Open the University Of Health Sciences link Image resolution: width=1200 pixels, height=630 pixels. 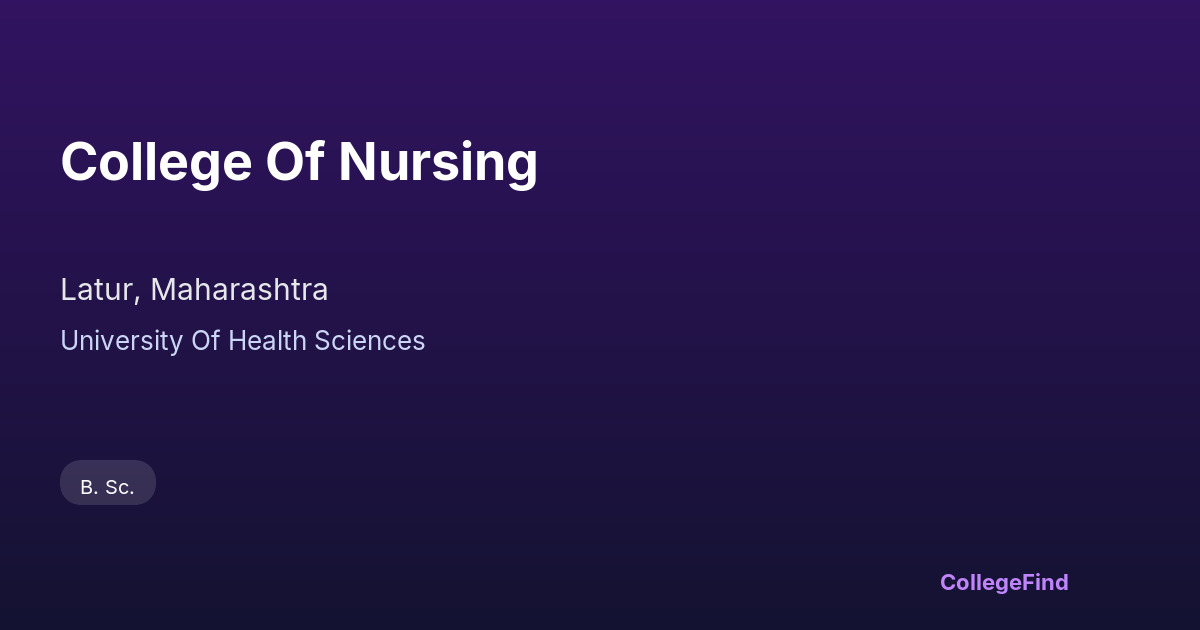pos(242,341)
